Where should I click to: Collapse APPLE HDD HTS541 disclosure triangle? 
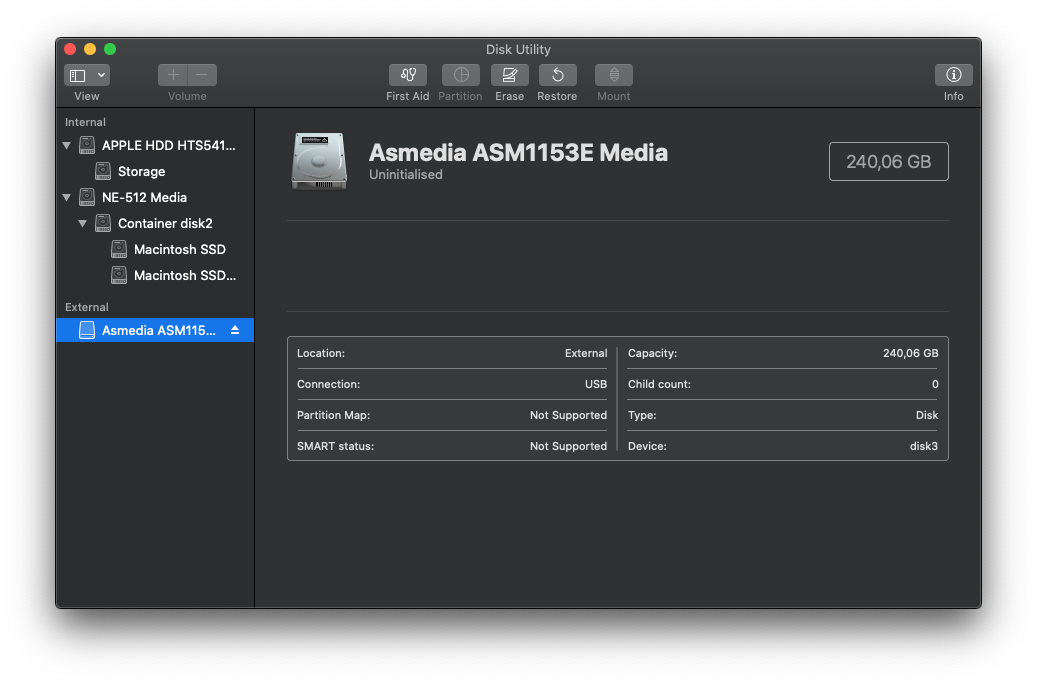67,145
